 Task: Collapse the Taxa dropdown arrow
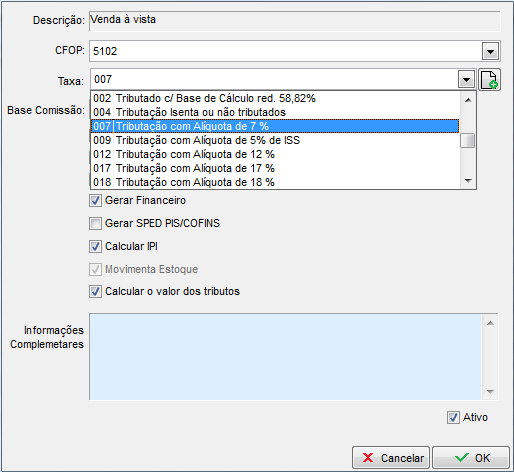point(466,80)
